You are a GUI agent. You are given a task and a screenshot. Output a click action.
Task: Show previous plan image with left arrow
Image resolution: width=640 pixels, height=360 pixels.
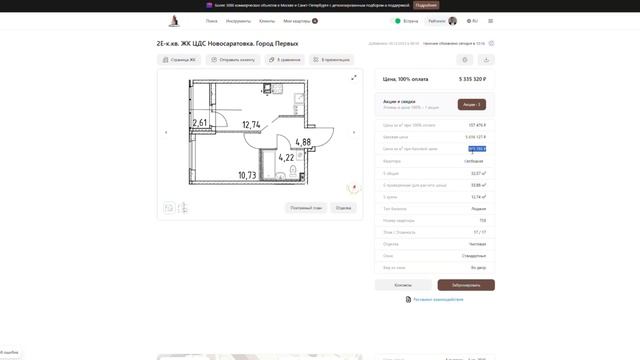166,132
